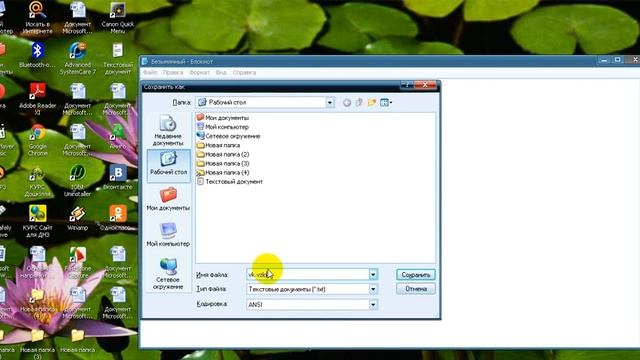Launch Advanced SystemCare 7 from the desktop

click(78, 59)
